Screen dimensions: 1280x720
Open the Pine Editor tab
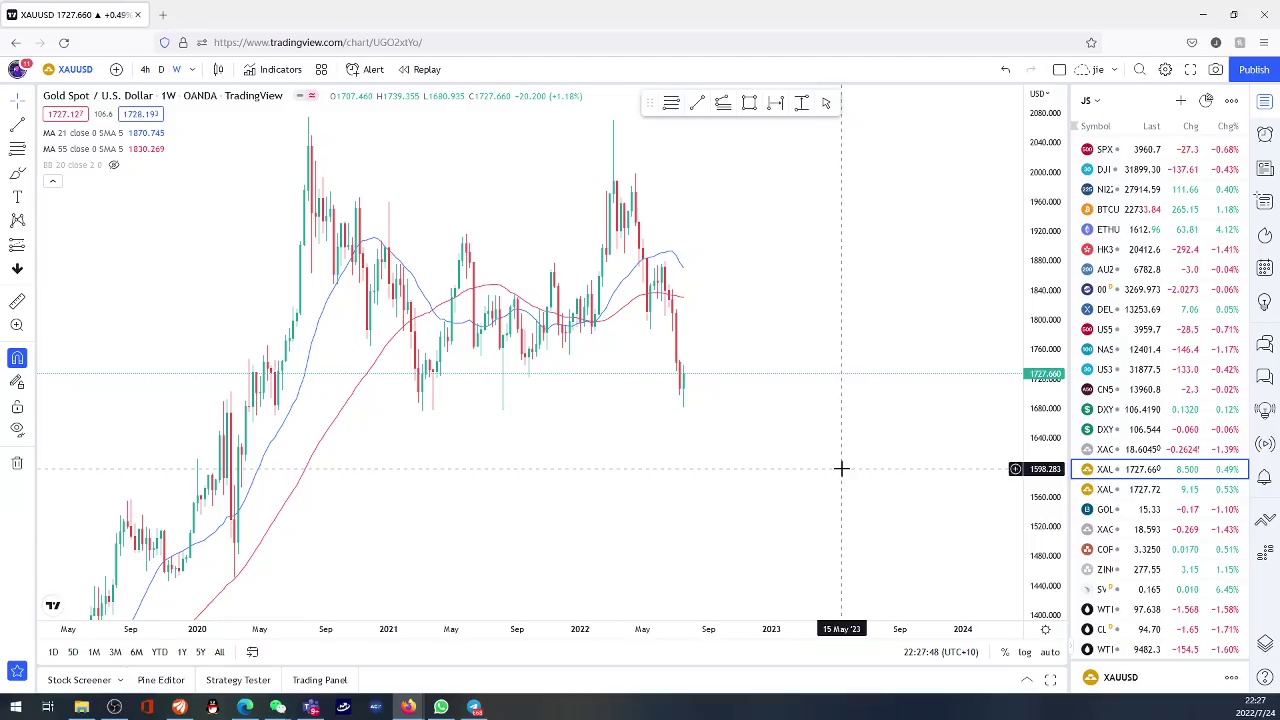click(x=161, y=680)
